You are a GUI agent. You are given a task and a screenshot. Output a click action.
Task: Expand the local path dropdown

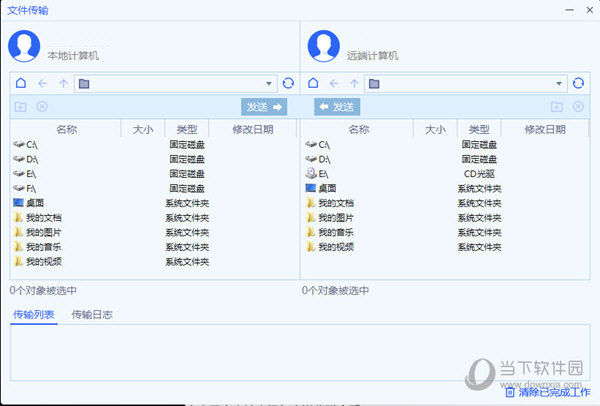point(269,84)
